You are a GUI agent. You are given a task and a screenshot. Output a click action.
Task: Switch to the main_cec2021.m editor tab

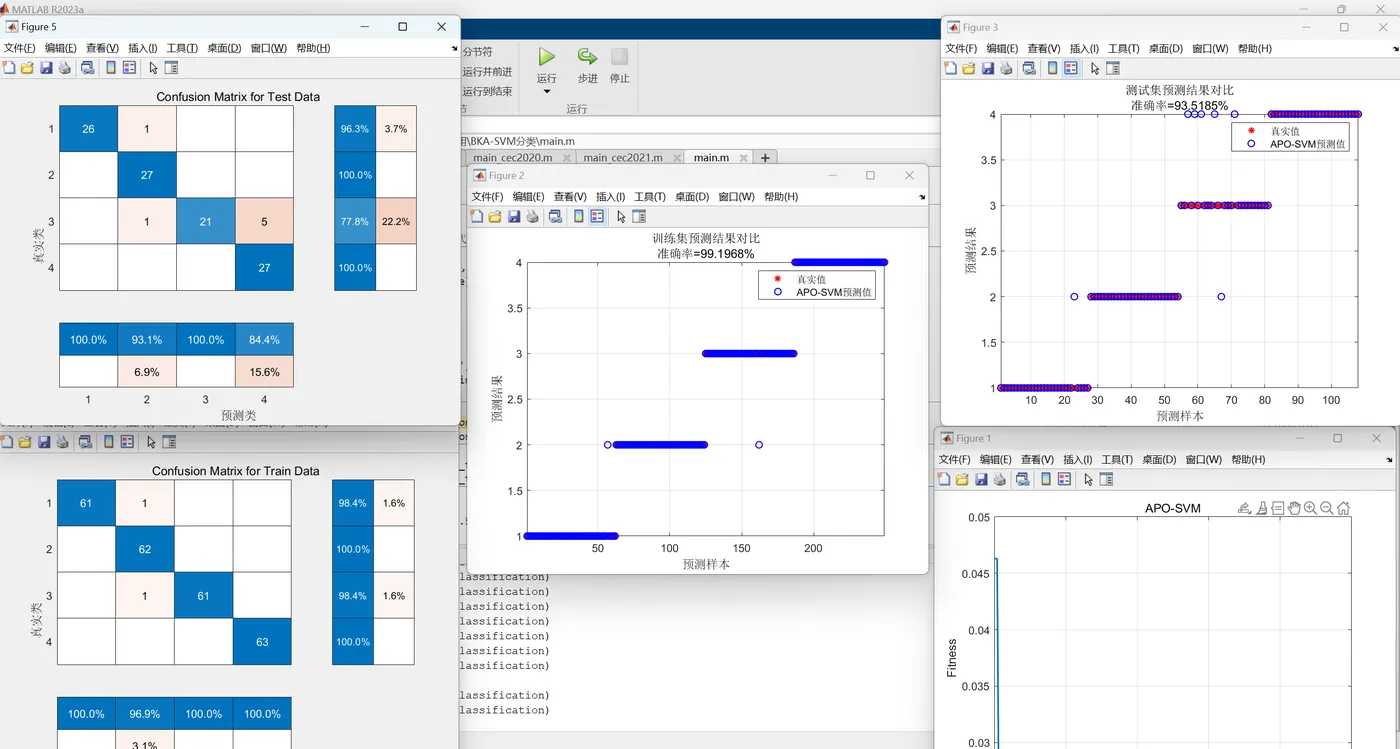pos(622,158)
